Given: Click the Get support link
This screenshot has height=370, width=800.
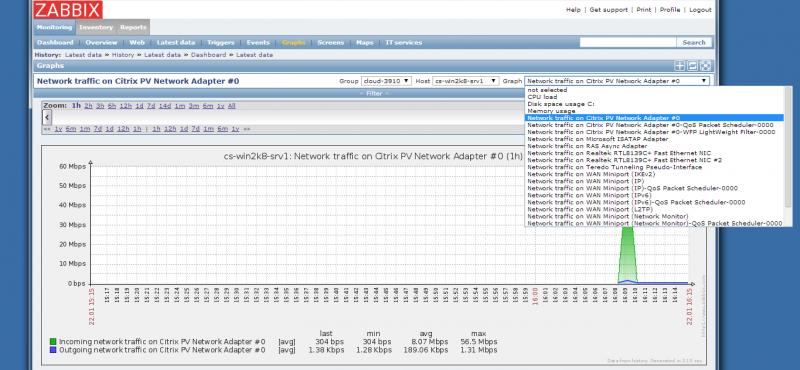Looking at the screenshot, I should [609, 10].
